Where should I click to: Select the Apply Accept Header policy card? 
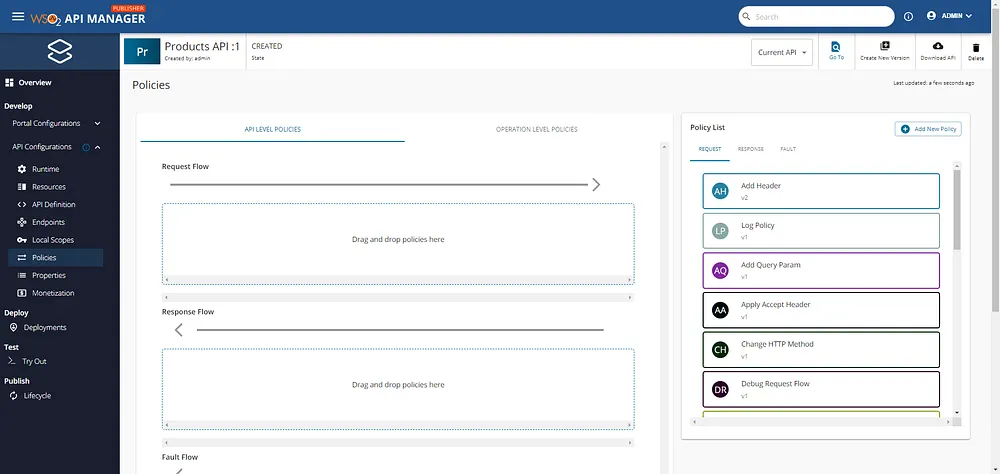[x=821, y=310]
